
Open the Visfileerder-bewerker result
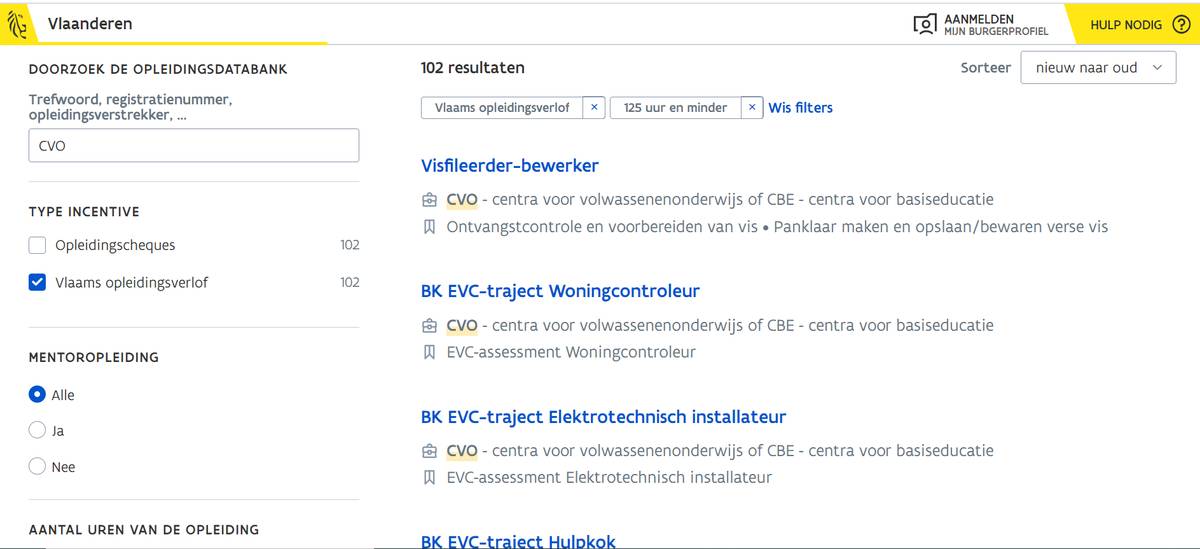510,166
